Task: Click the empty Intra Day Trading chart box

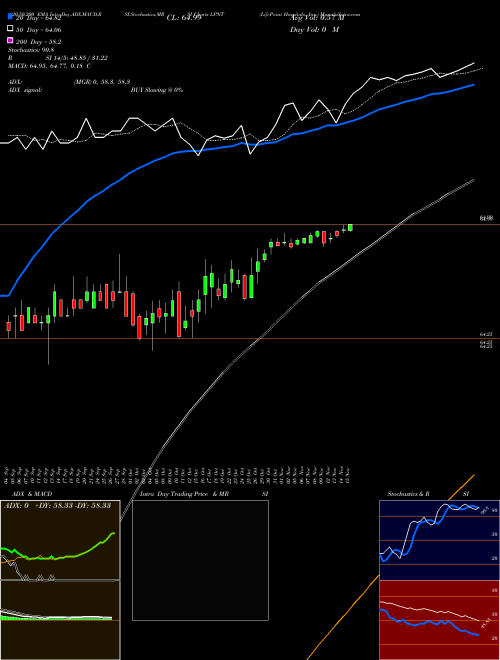Action: 200,560
